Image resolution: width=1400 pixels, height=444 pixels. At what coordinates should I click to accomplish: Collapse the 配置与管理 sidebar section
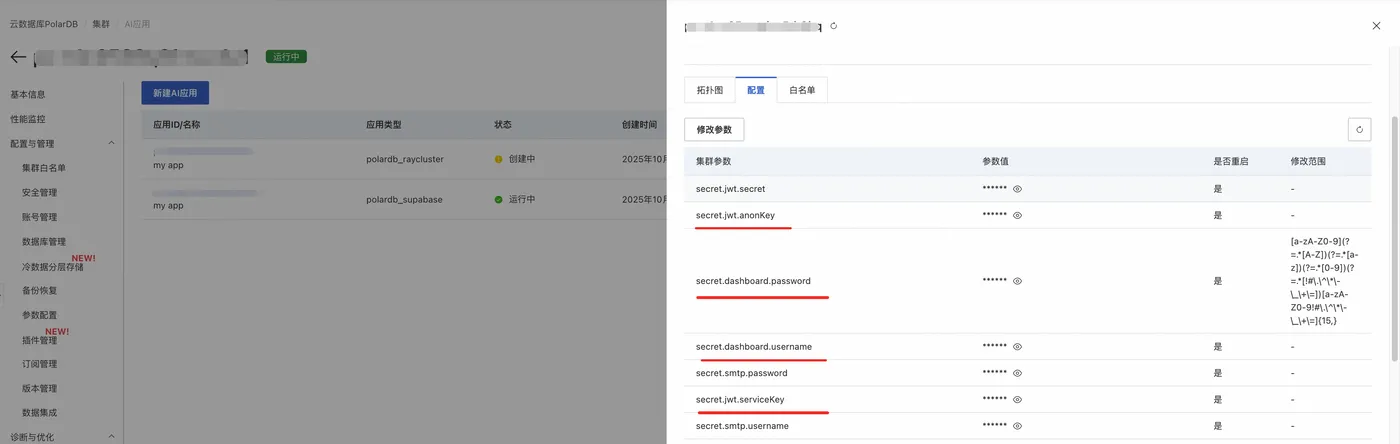pyautogui.click(x=111, y=143)
